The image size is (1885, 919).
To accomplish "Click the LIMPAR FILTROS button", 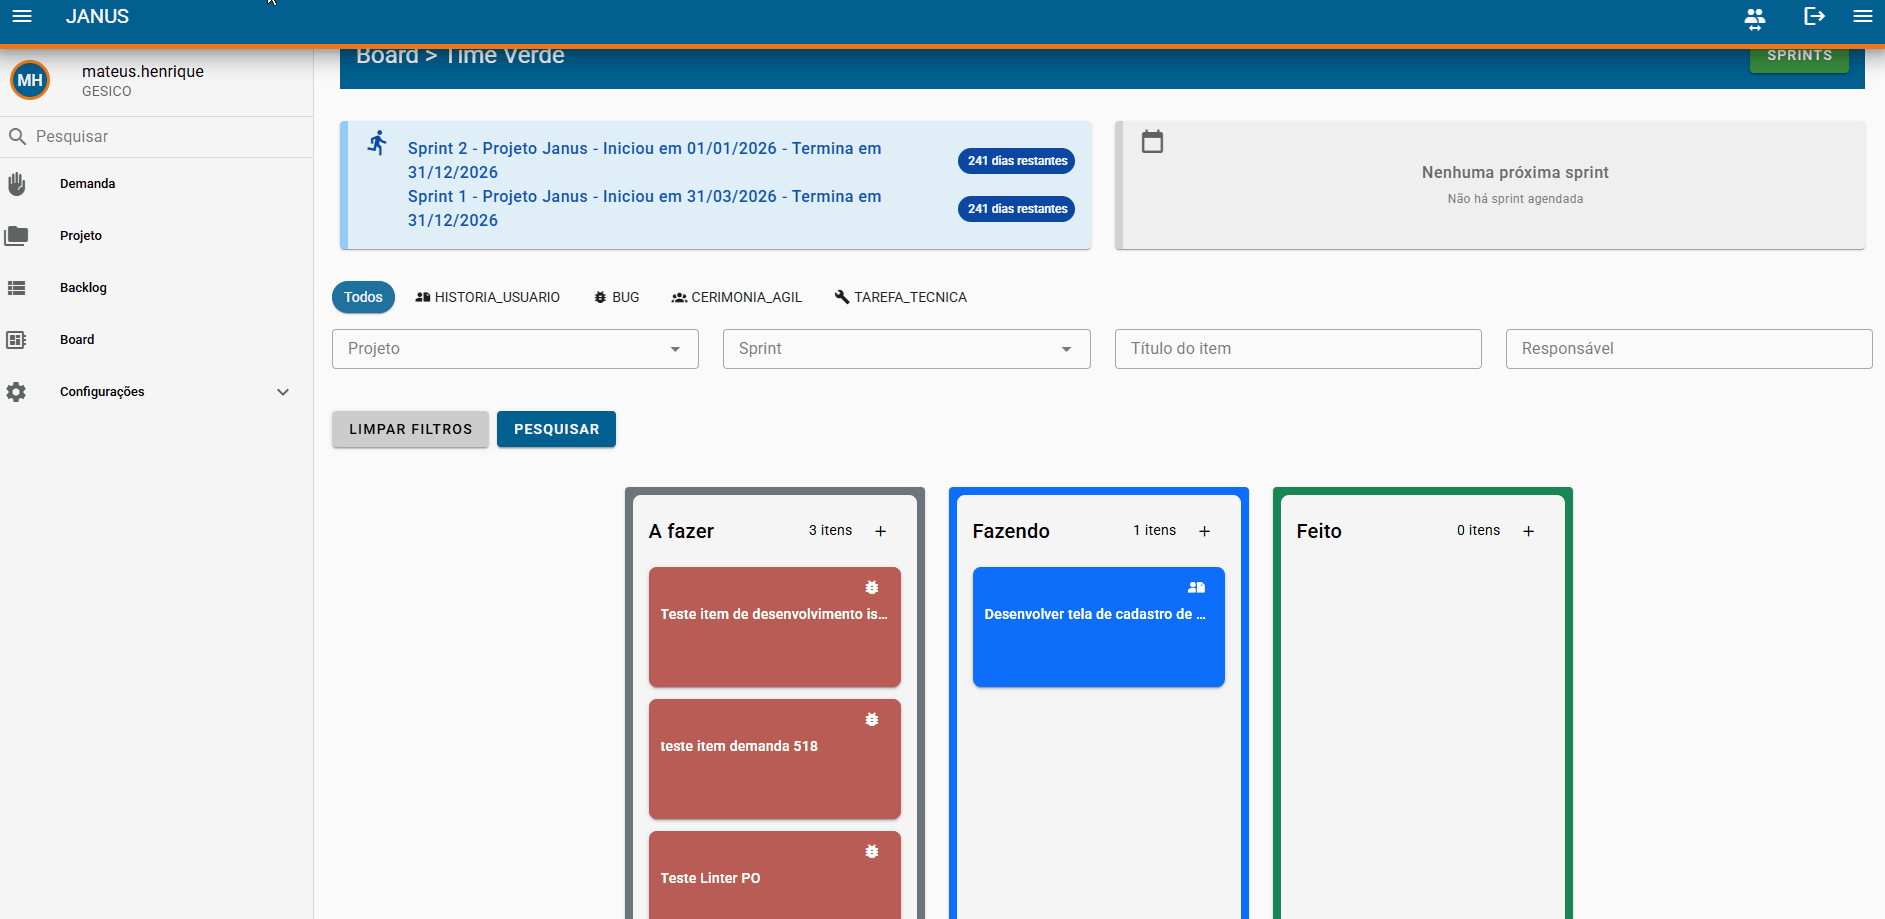I will coord(410,429).
